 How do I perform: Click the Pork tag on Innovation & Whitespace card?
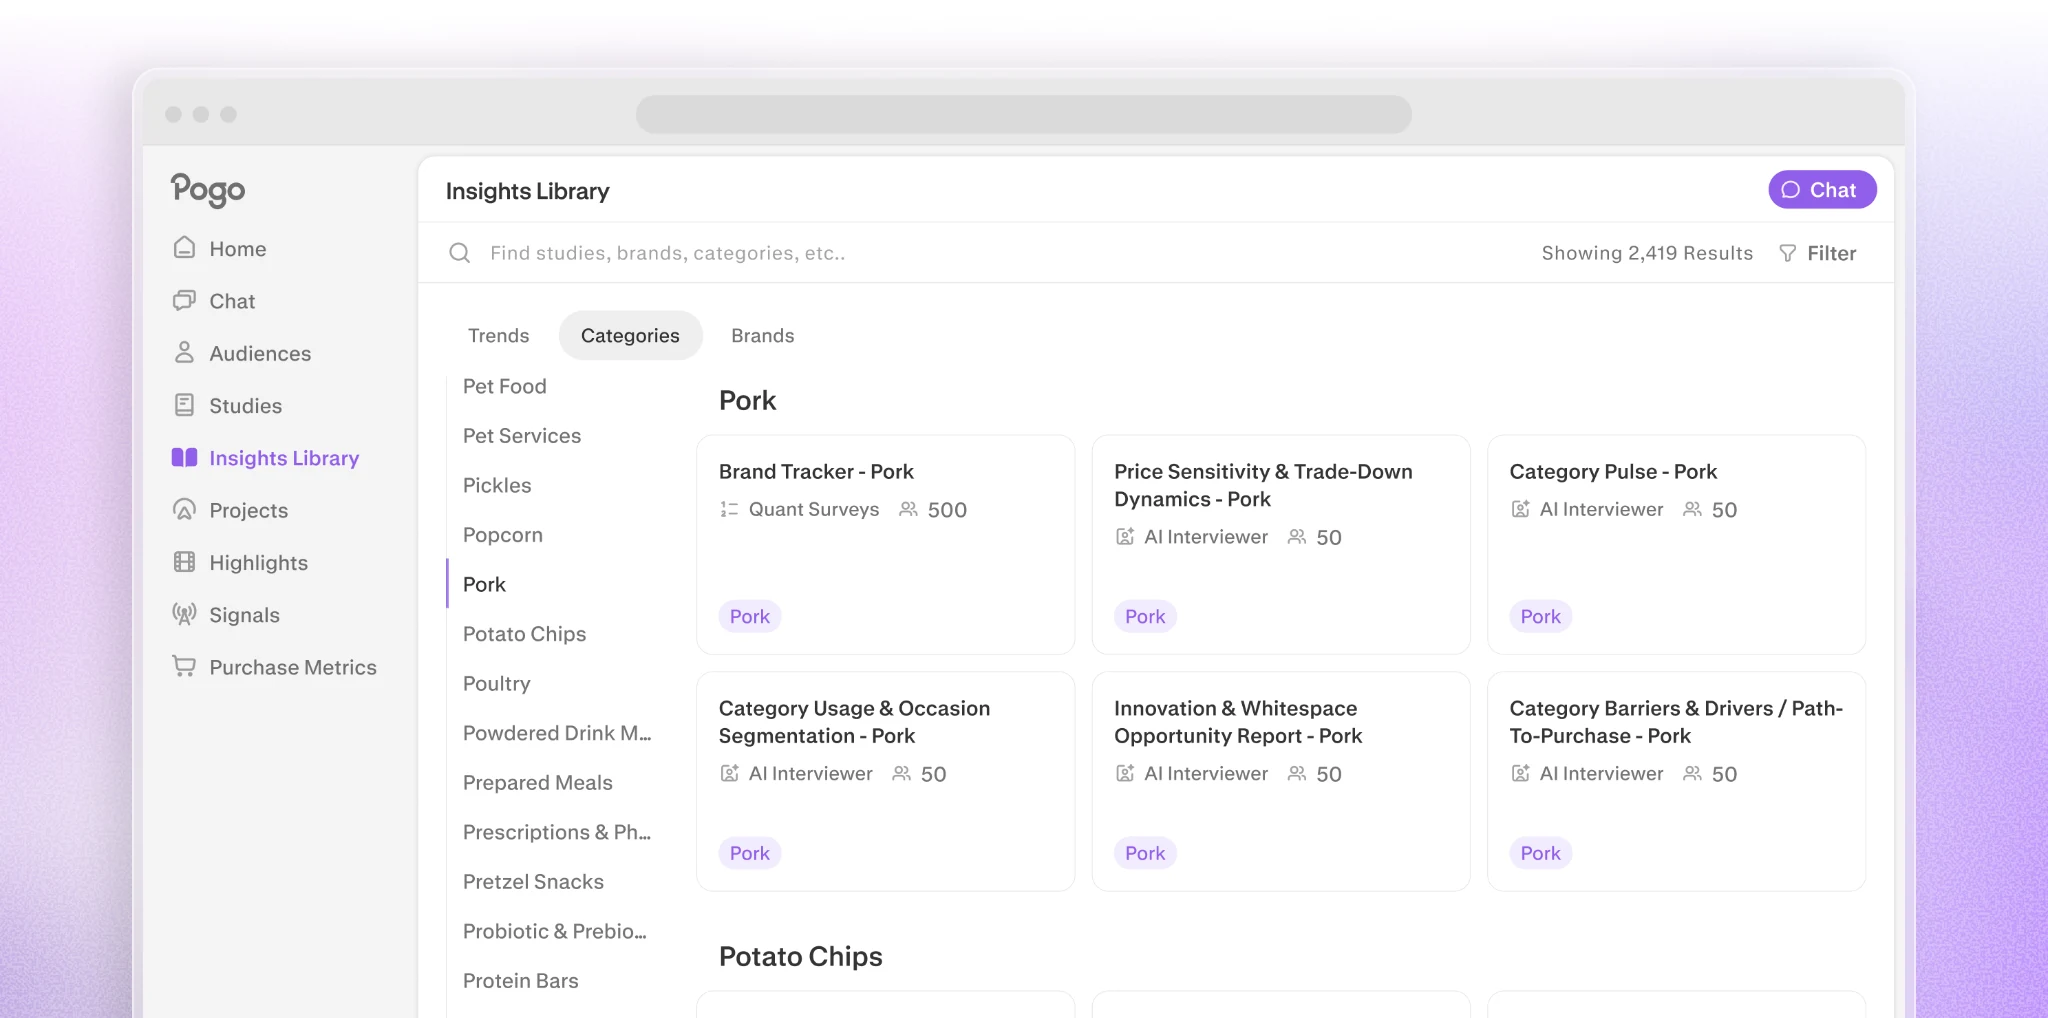1145,853
